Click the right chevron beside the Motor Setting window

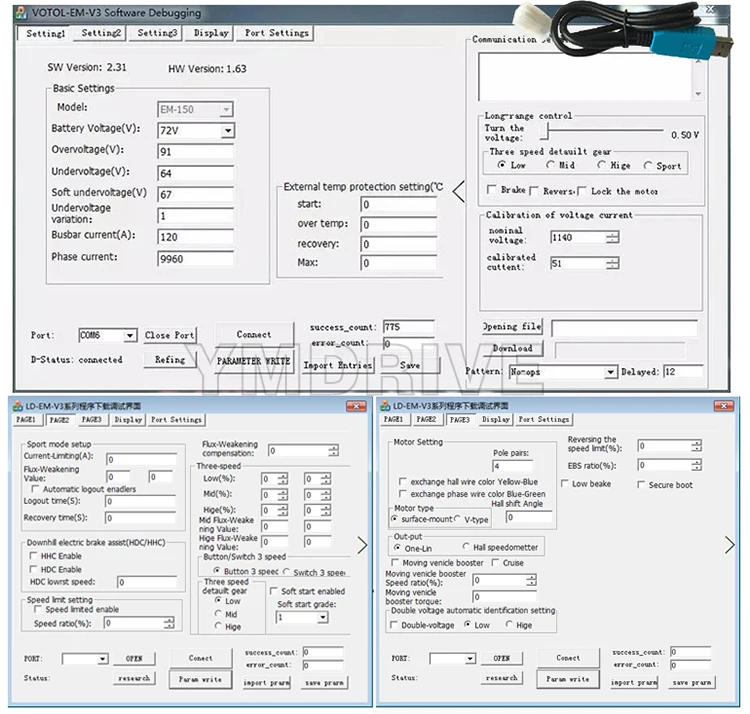tap(729, 545)
